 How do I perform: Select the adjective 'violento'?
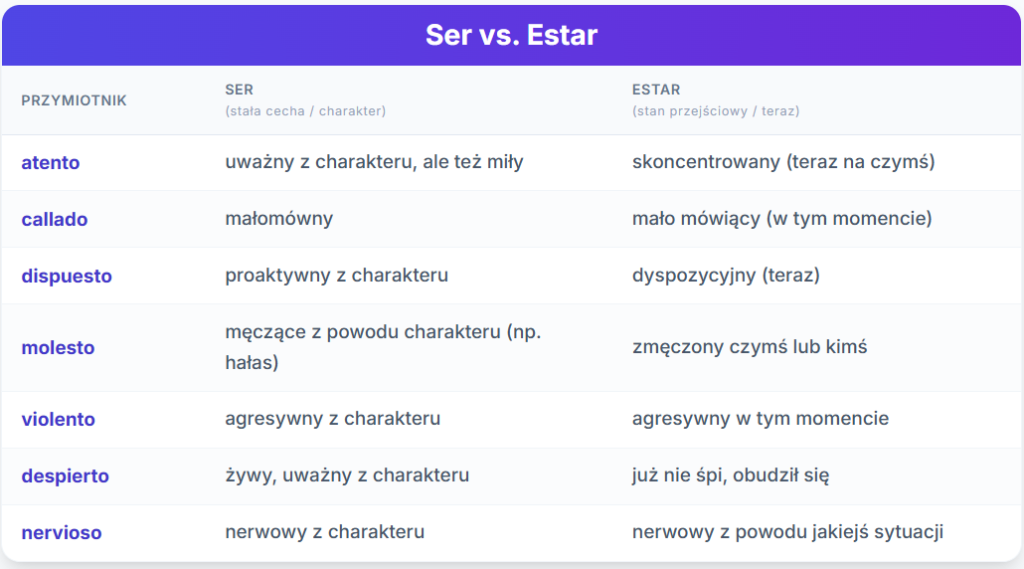pos(58,419)
